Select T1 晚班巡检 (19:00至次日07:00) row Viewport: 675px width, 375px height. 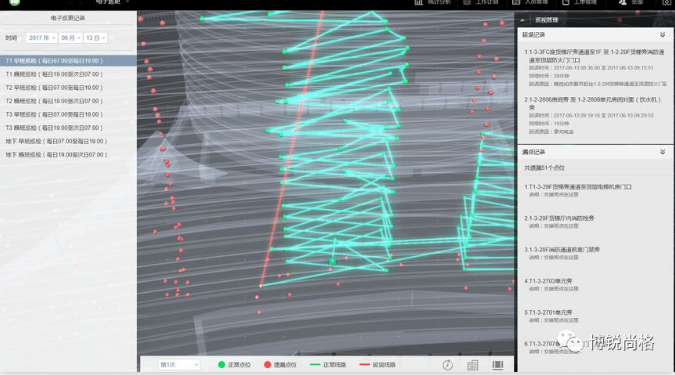pyautogui.click(x=68, y=74)
